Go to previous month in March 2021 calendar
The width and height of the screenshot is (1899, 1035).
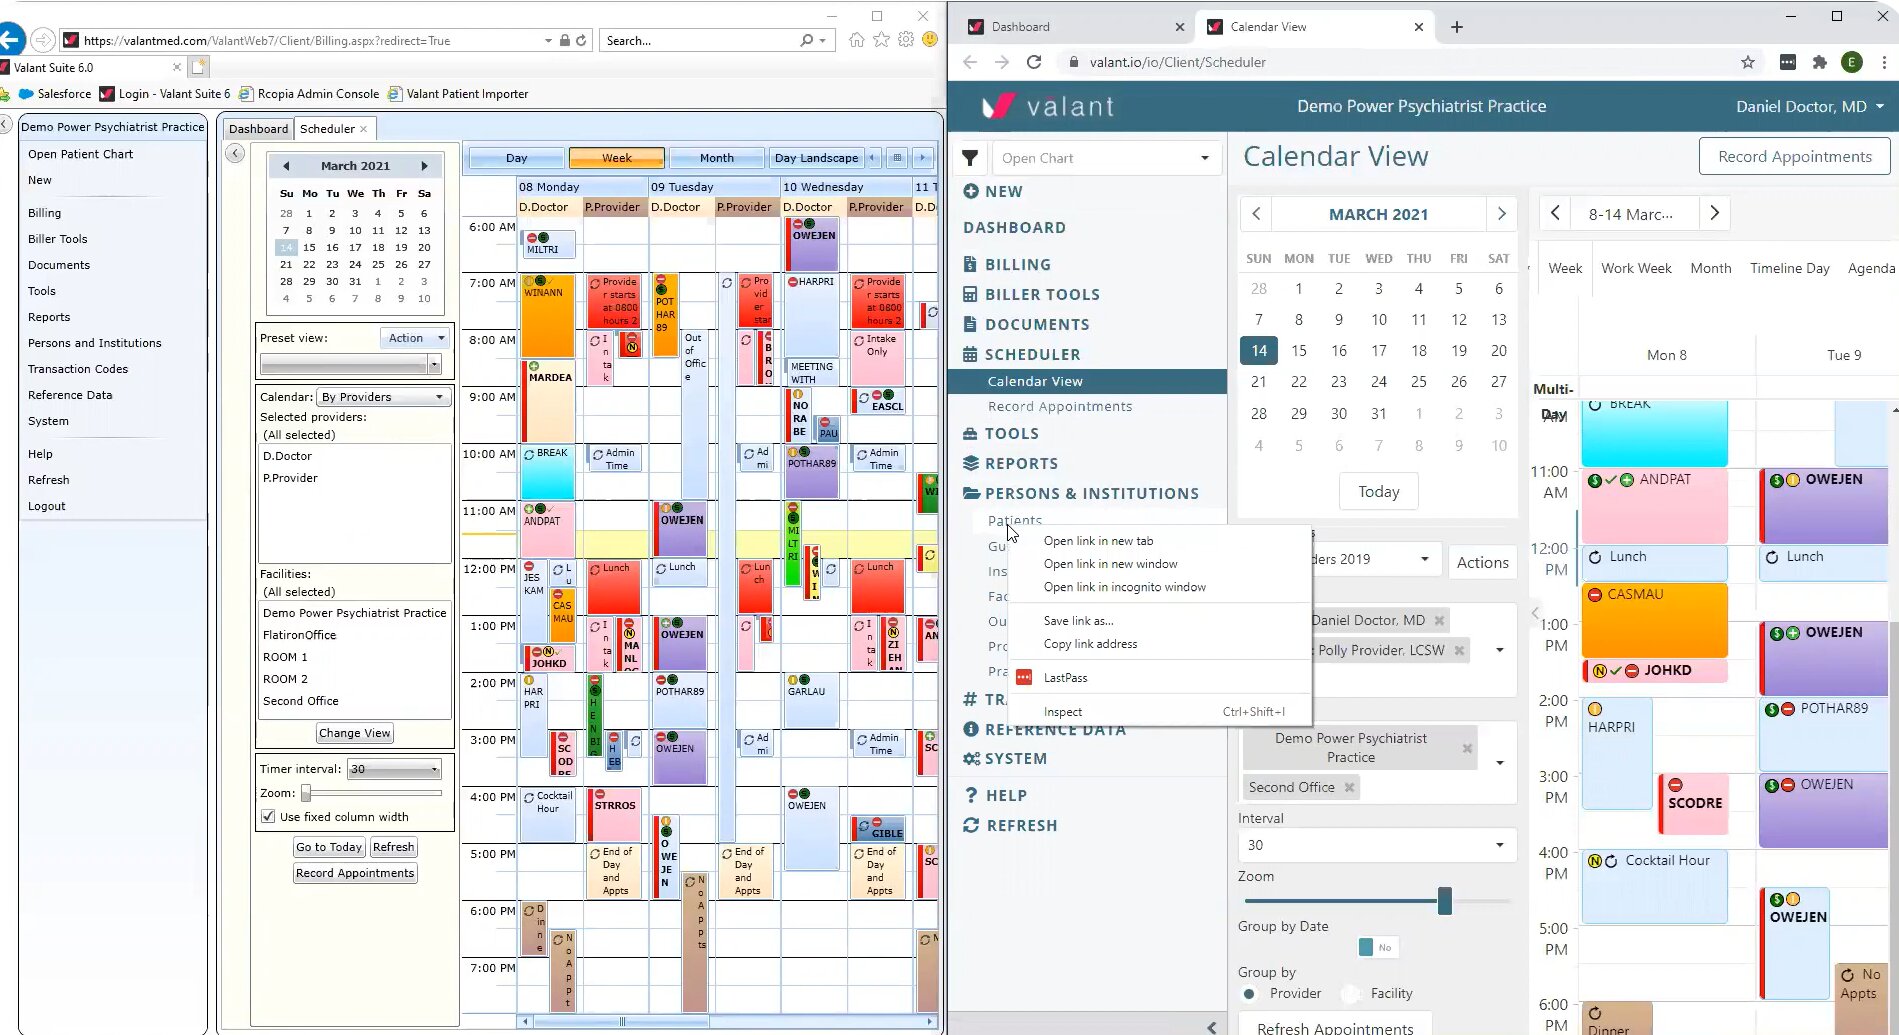(1256, 214)
